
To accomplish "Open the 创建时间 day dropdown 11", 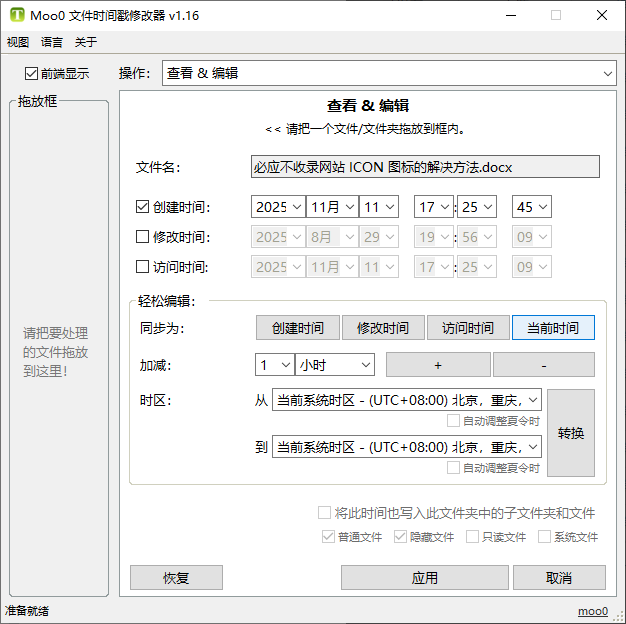I will tap(379, 207).
